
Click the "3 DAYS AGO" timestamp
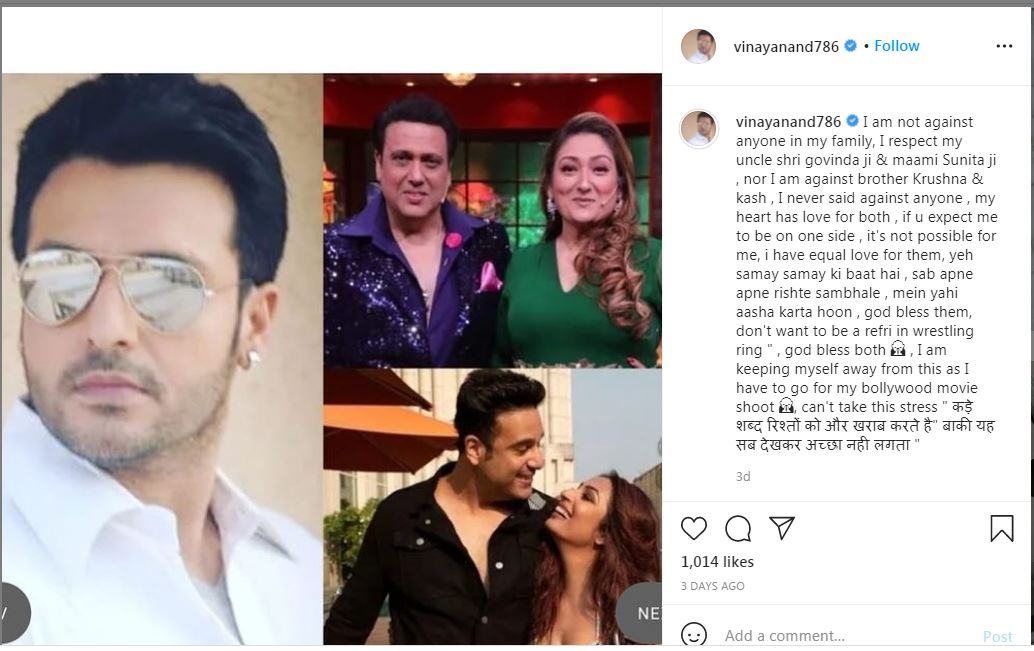pos(712,586)
